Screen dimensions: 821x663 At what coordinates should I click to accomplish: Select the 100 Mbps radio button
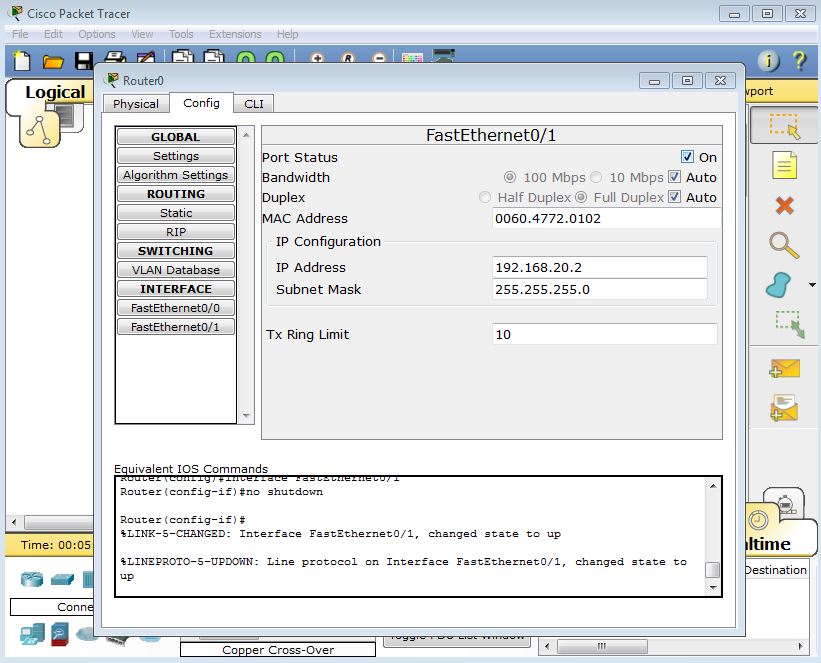[x=509, y=177]
